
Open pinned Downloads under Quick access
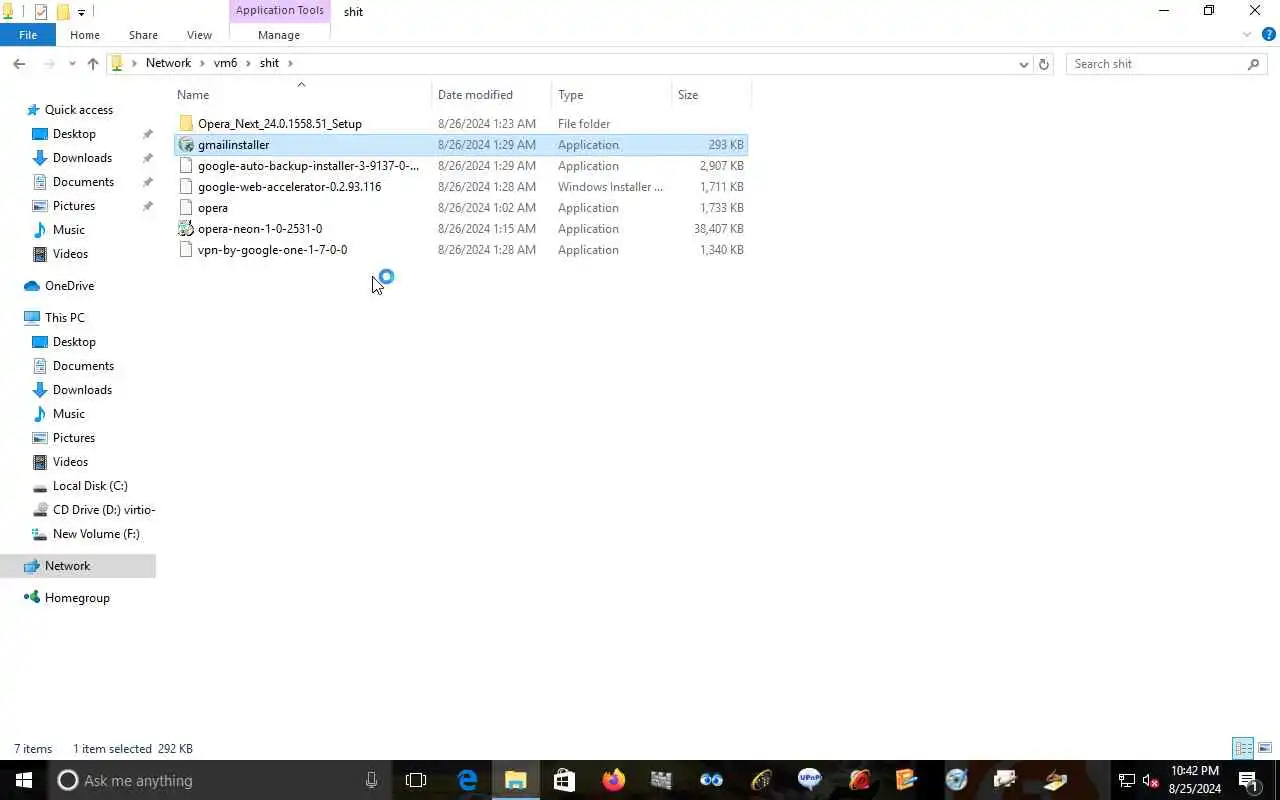(82, 158)
